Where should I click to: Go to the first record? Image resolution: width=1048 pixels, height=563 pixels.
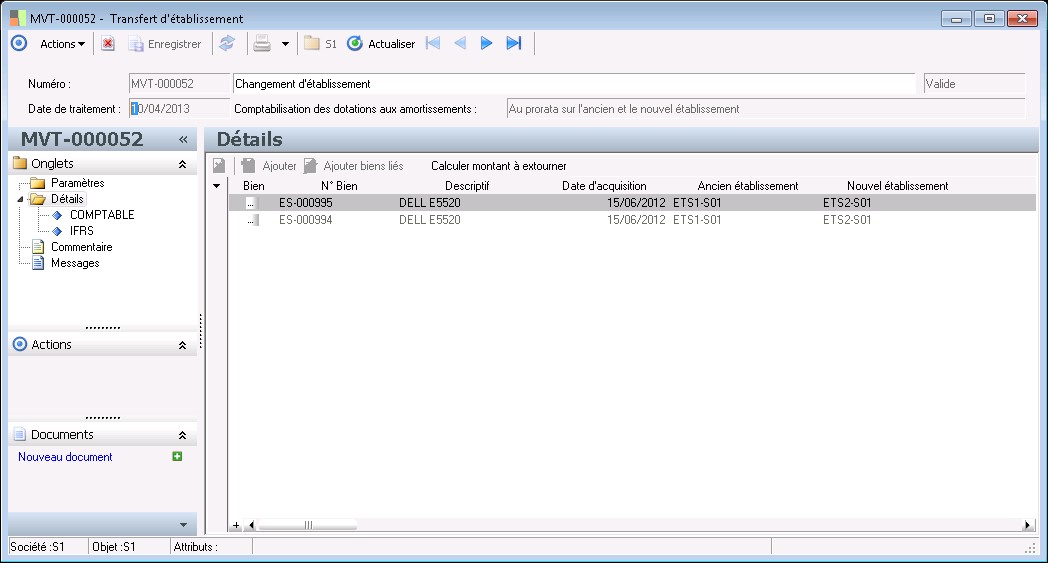click(433, 43)
